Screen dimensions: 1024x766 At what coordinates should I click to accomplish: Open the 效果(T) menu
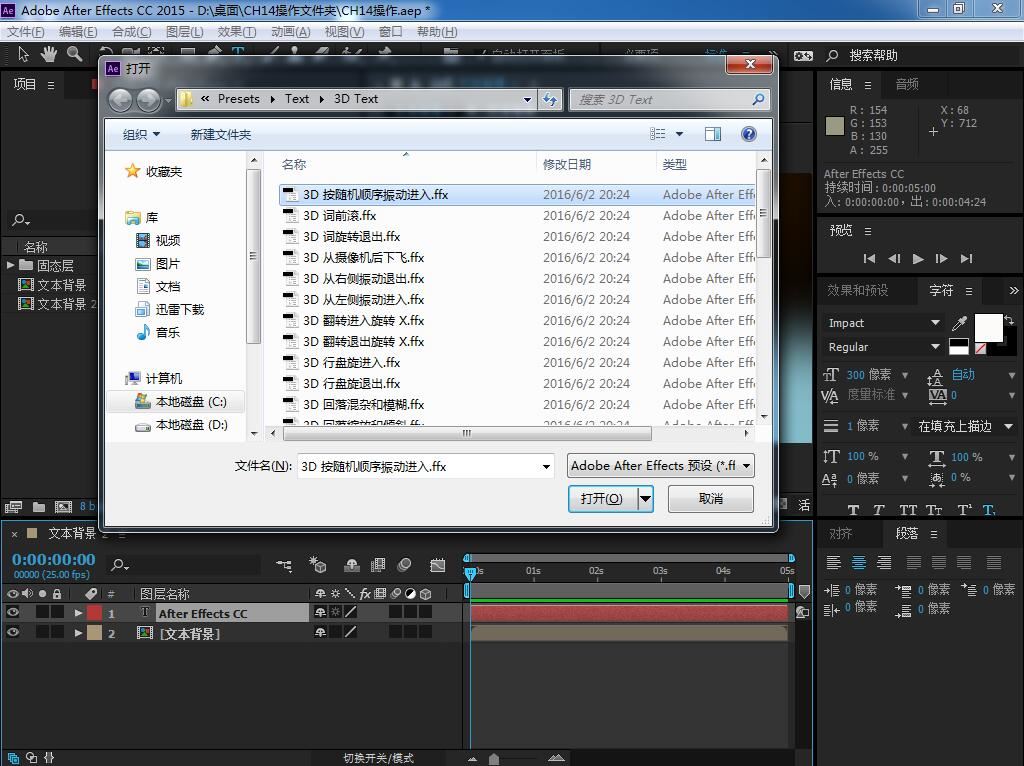click(236, 32)
